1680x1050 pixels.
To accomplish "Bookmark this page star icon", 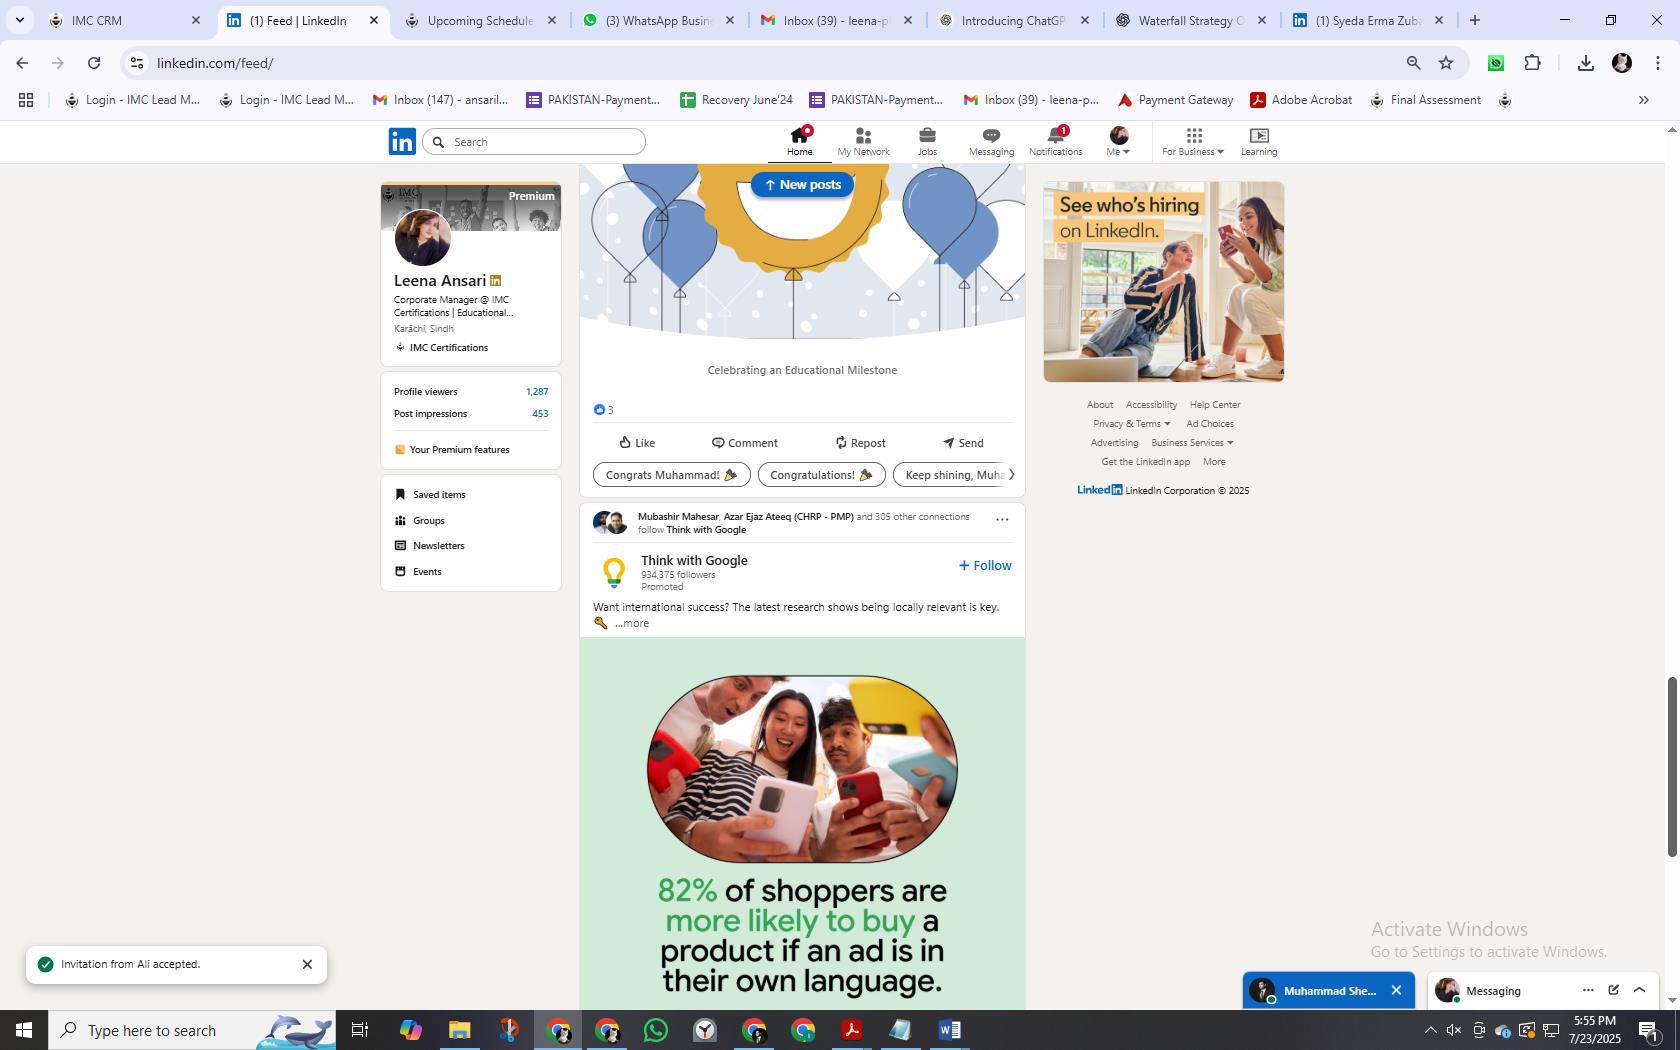I will pos(1446,63).
